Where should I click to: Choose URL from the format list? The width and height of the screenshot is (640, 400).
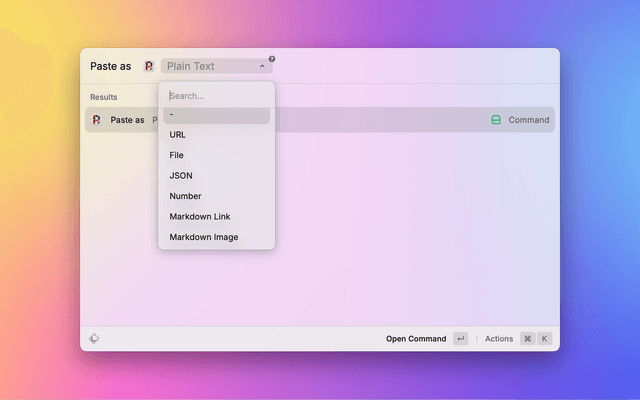178,135
